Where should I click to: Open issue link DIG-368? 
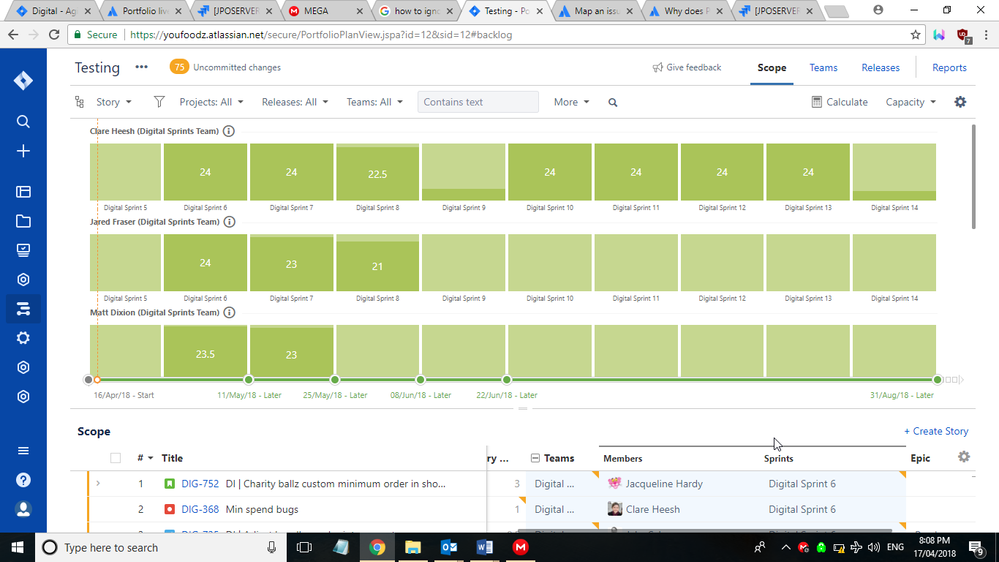point(200,509)
